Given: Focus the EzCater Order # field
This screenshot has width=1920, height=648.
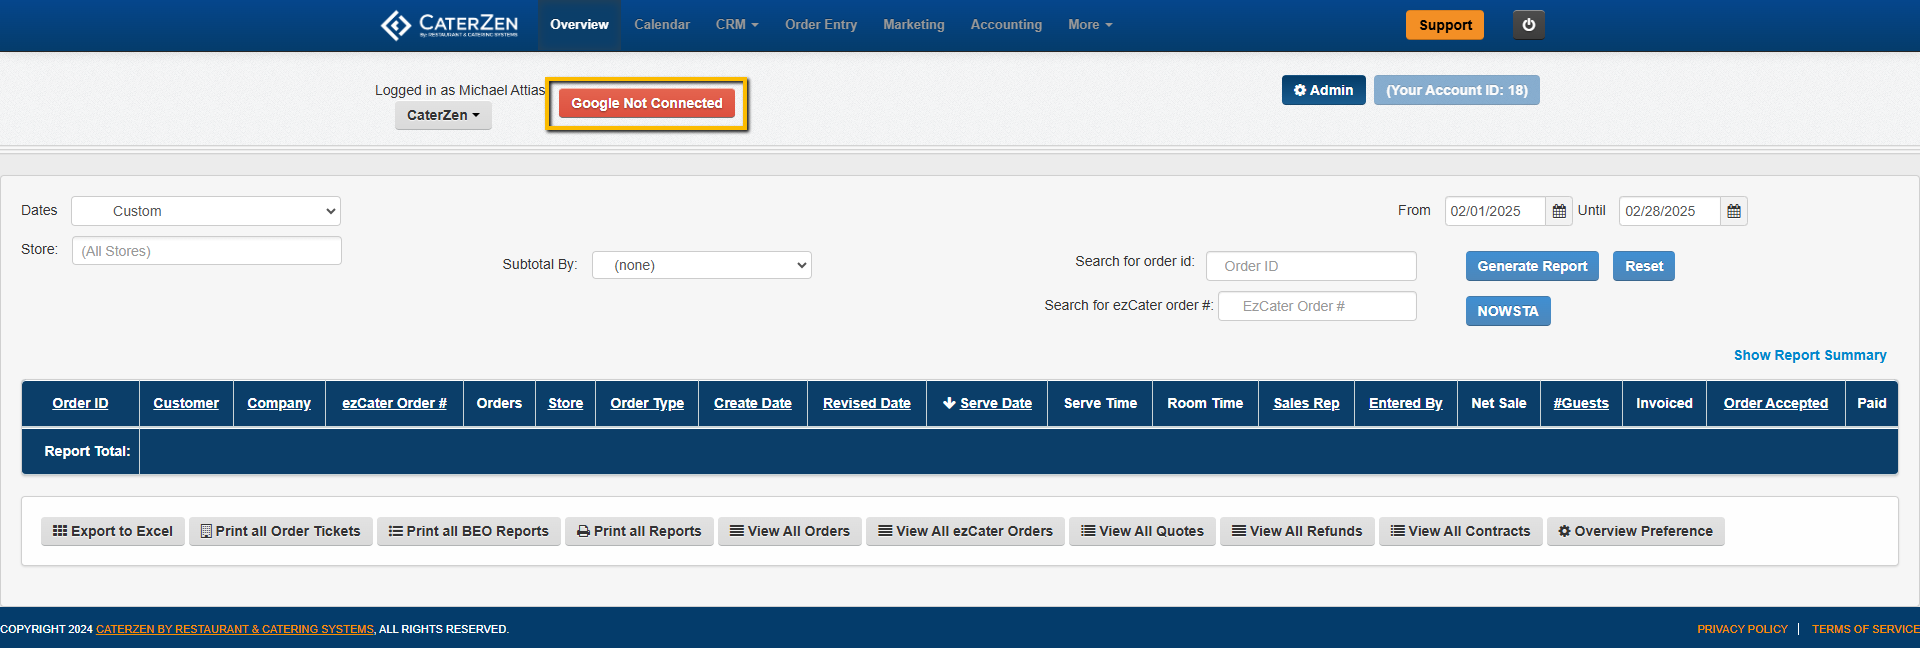Looking at the screenshot, I should 1317,306.
